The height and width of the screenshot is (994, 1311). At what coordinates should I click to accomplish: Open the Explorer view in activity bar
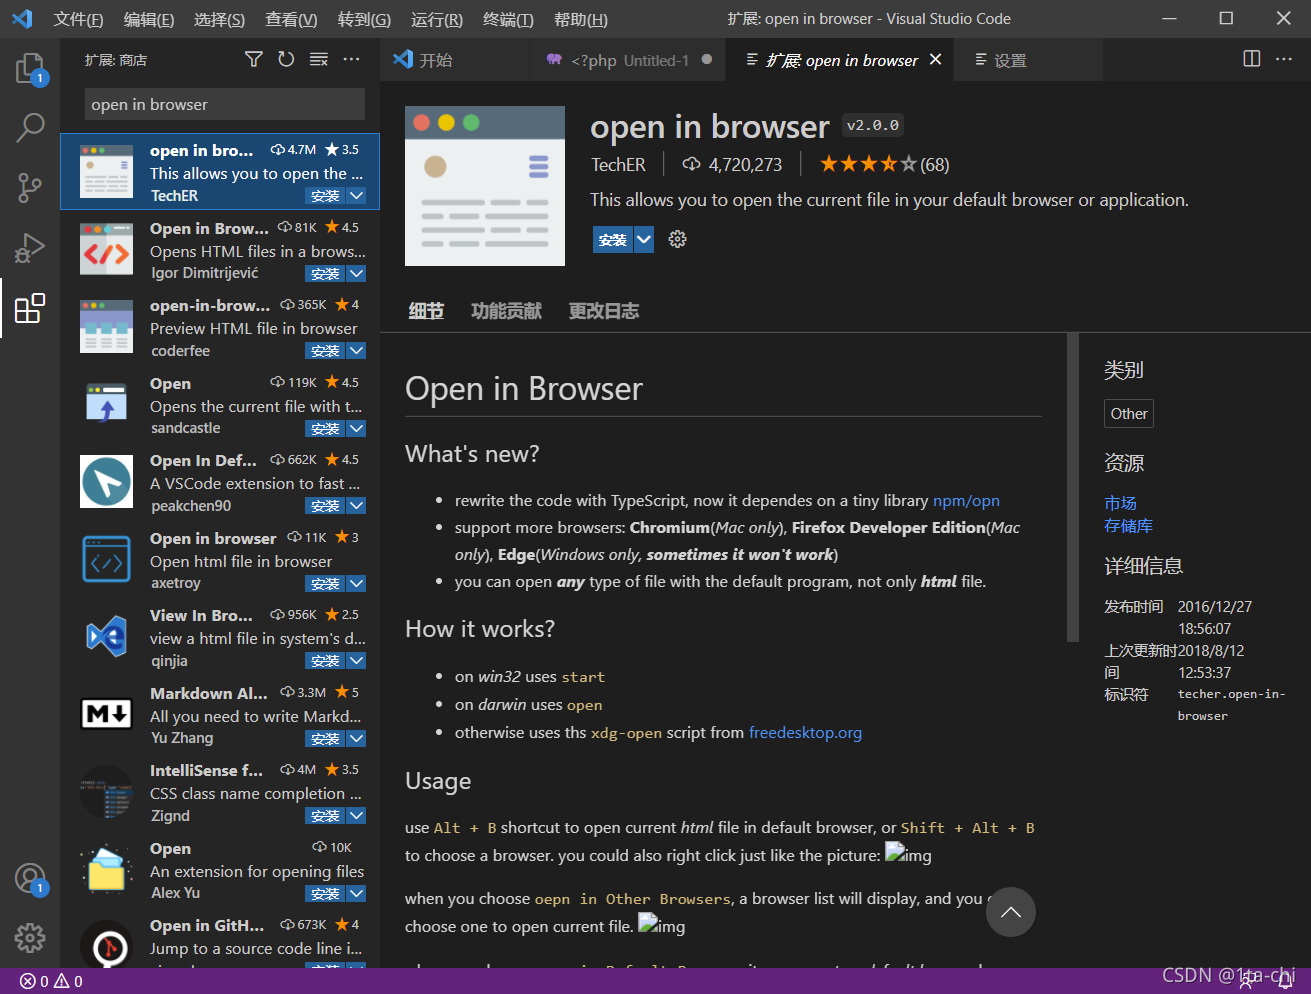(x=30, y=68)
